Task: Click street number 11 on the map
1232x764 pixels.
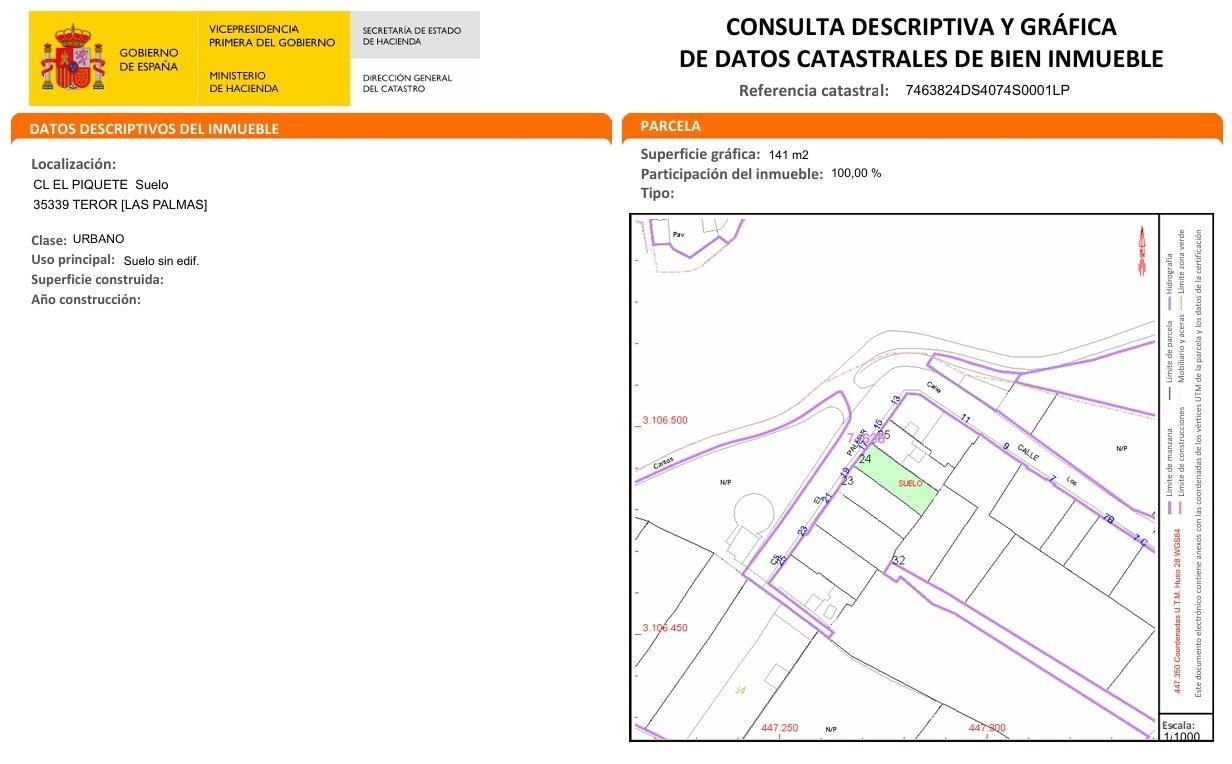Action: [965, 418]
